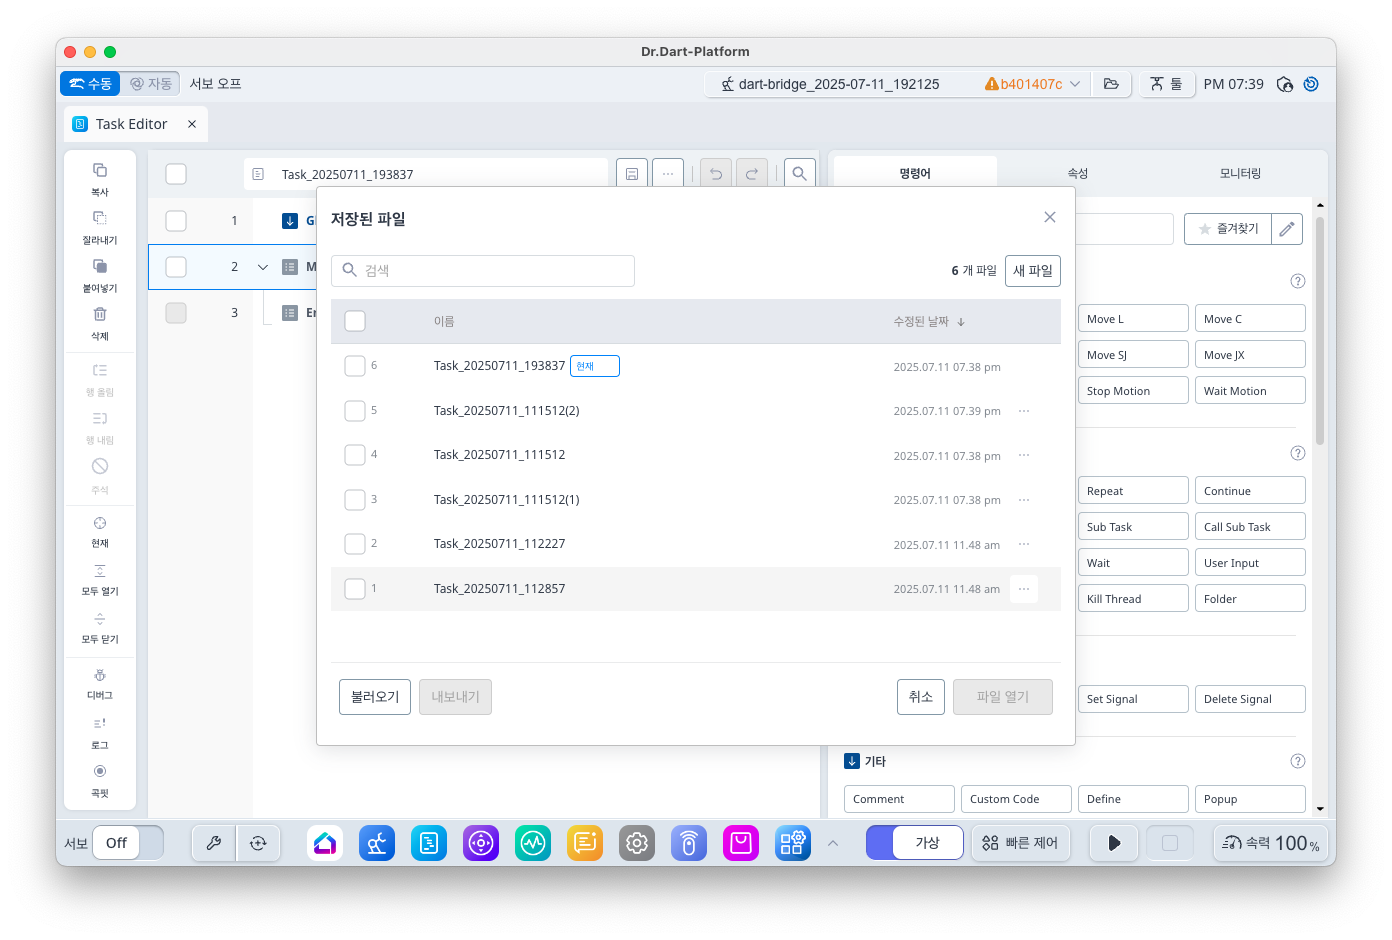Toggle the select-all checkbox in file list header
This screenshot has width=1392, height=940.
click(355, 321)
